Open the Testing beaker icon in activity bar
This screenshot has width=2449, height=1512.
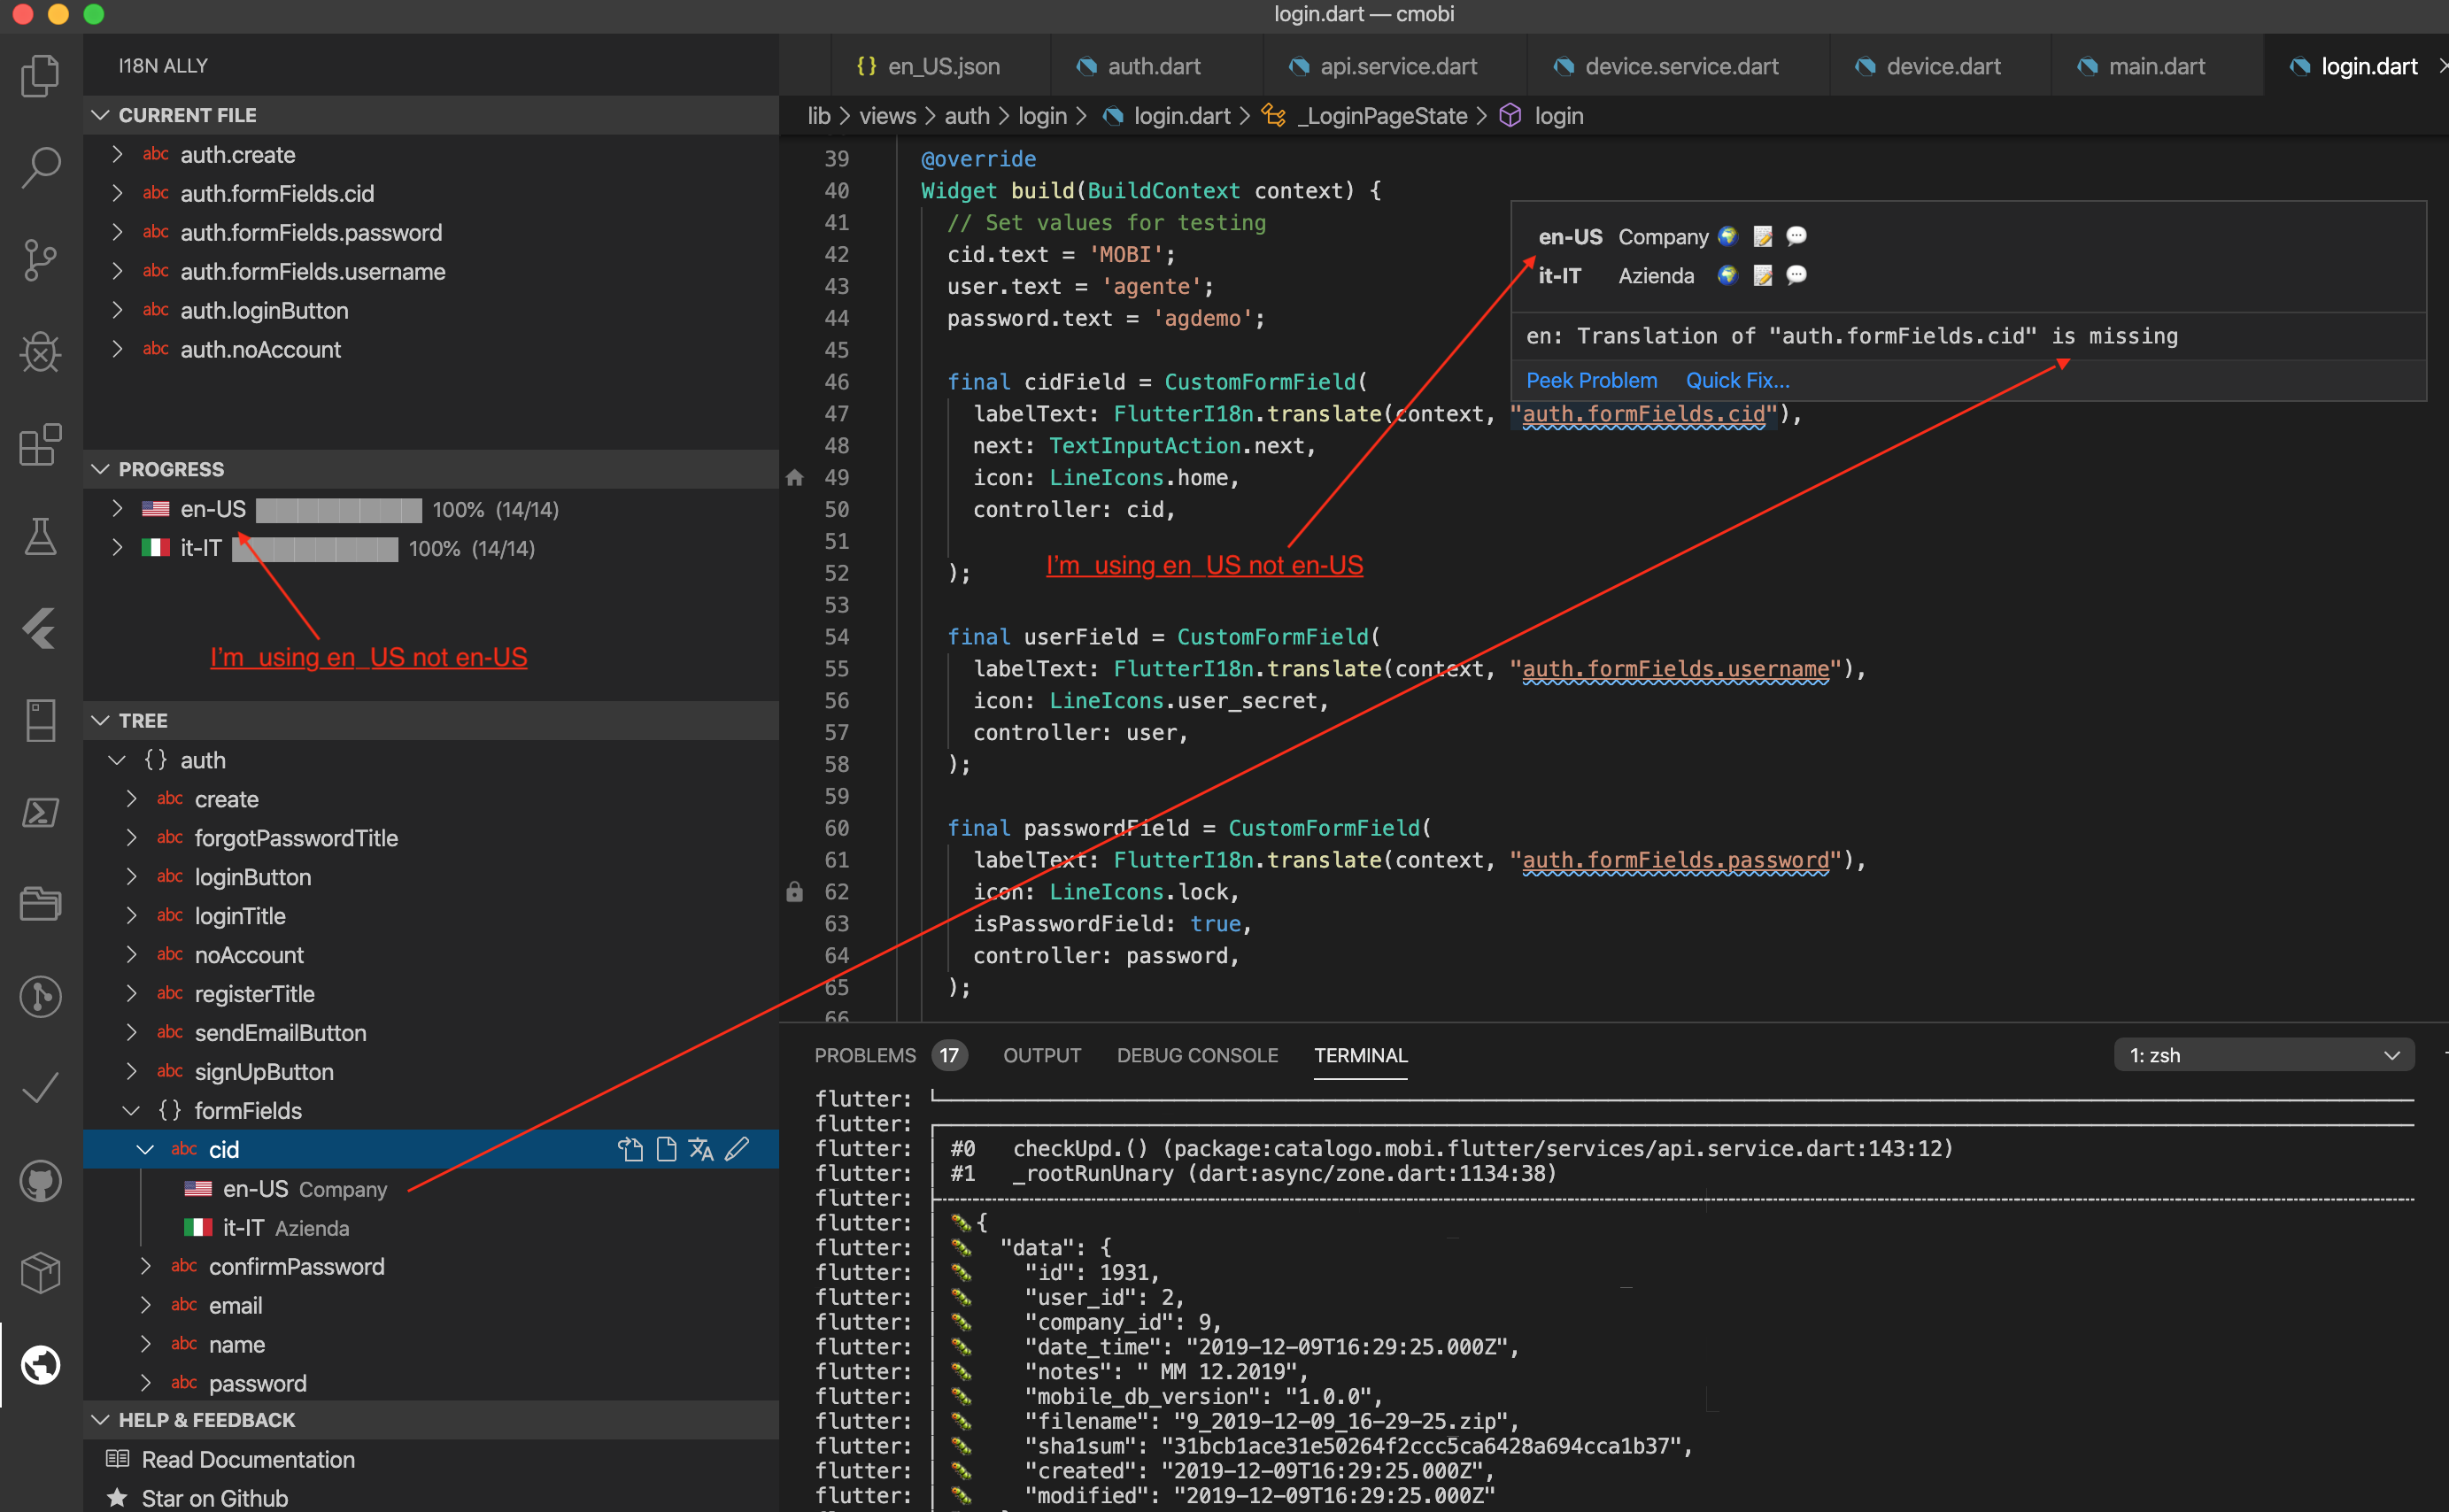[x=40, y=537]
